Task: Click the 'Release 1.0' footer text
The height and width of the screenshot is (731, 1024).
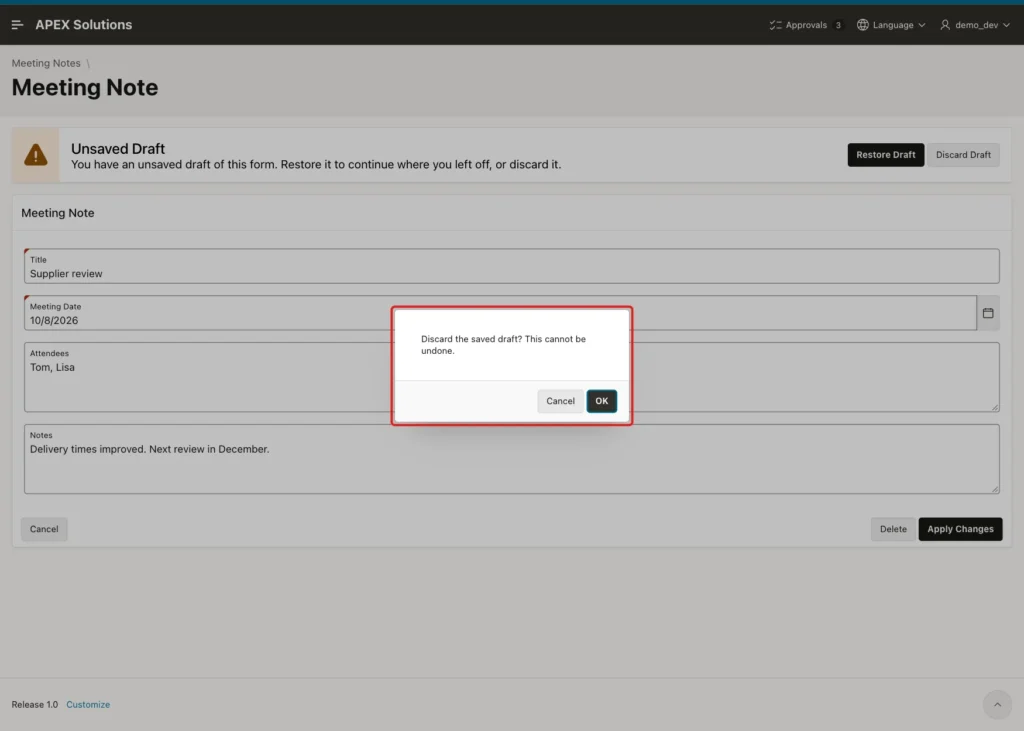Action: tap(35, 704)
